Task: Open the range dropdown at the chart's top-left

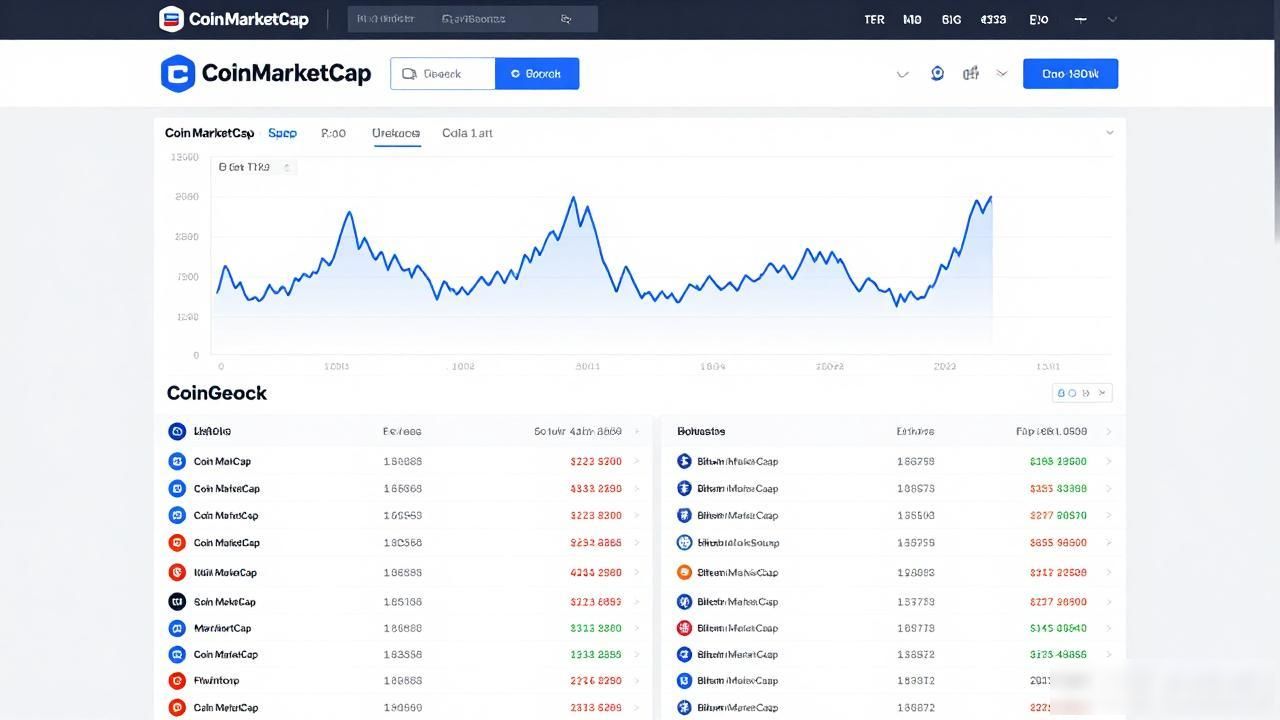Action: point(255,168)
